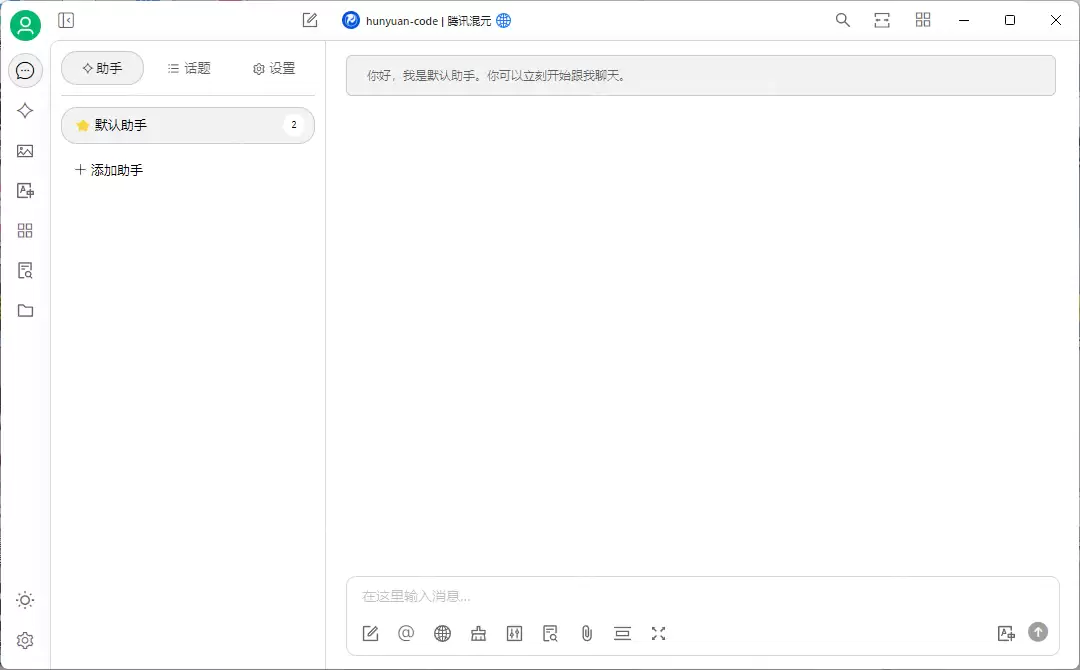Open the AI painting panel in sidebar
The height and width of the screenshot is (670, 1080).
[25, 150]
